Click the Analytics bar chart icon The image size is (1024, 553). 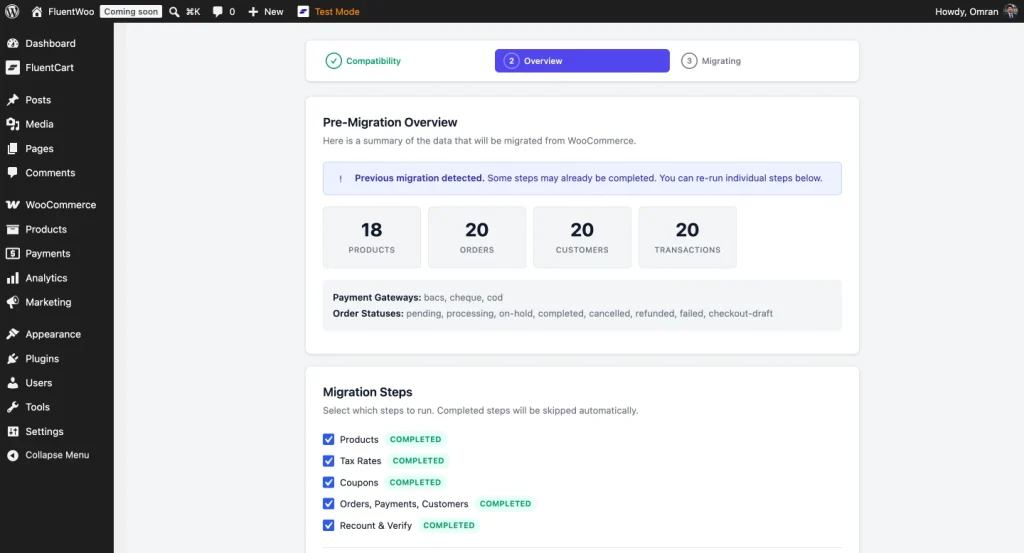(x=12, y=278)
